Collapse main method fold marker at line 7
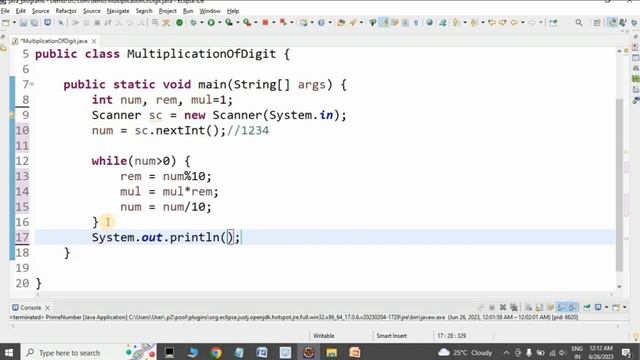640x360 pixels. (32, 84)
